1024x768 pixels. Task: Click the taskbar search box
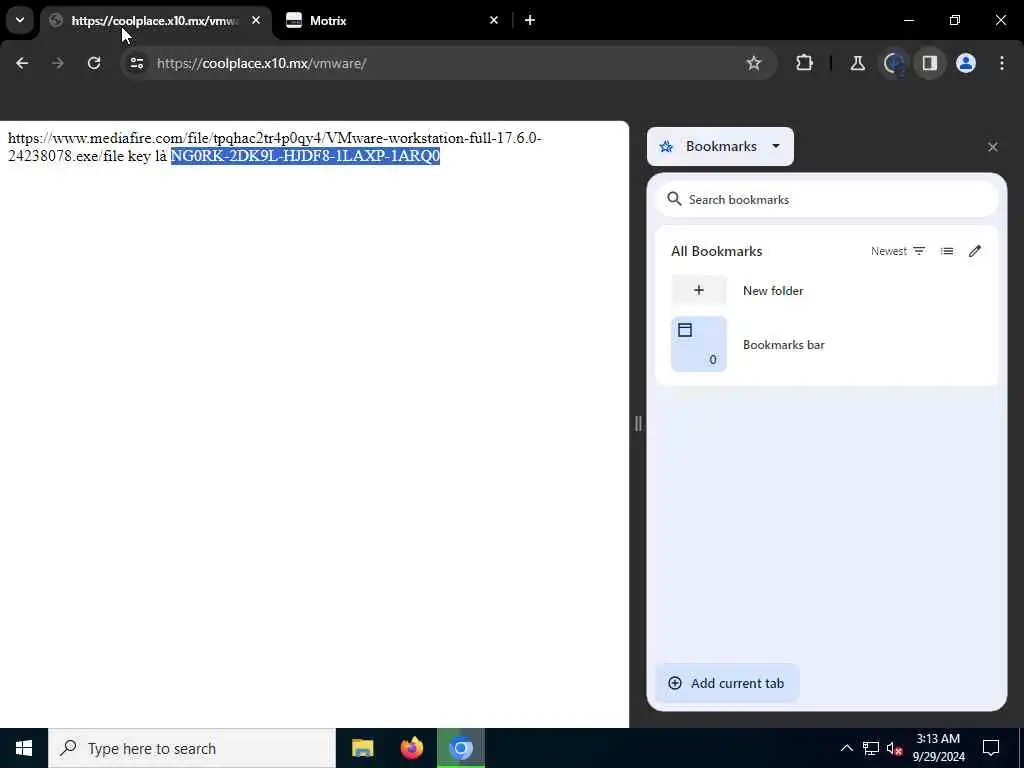(192, 748)
